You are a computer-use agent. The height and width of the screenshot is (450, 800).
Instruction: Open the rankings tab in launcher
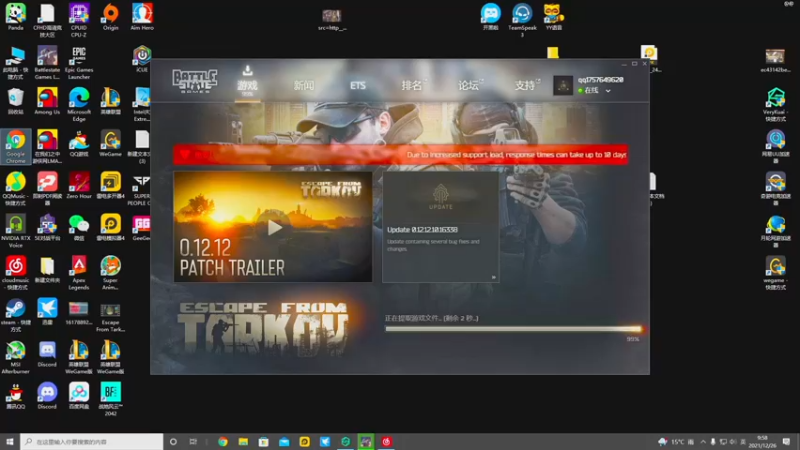412,85
